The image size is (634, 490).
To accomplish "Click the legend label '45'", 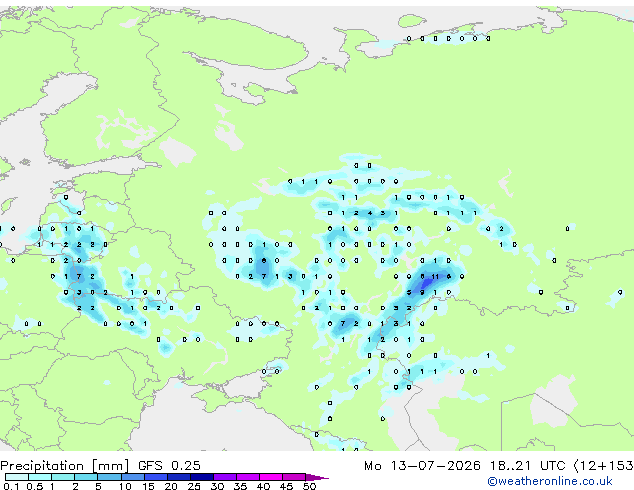I will [x=286, y=486].
